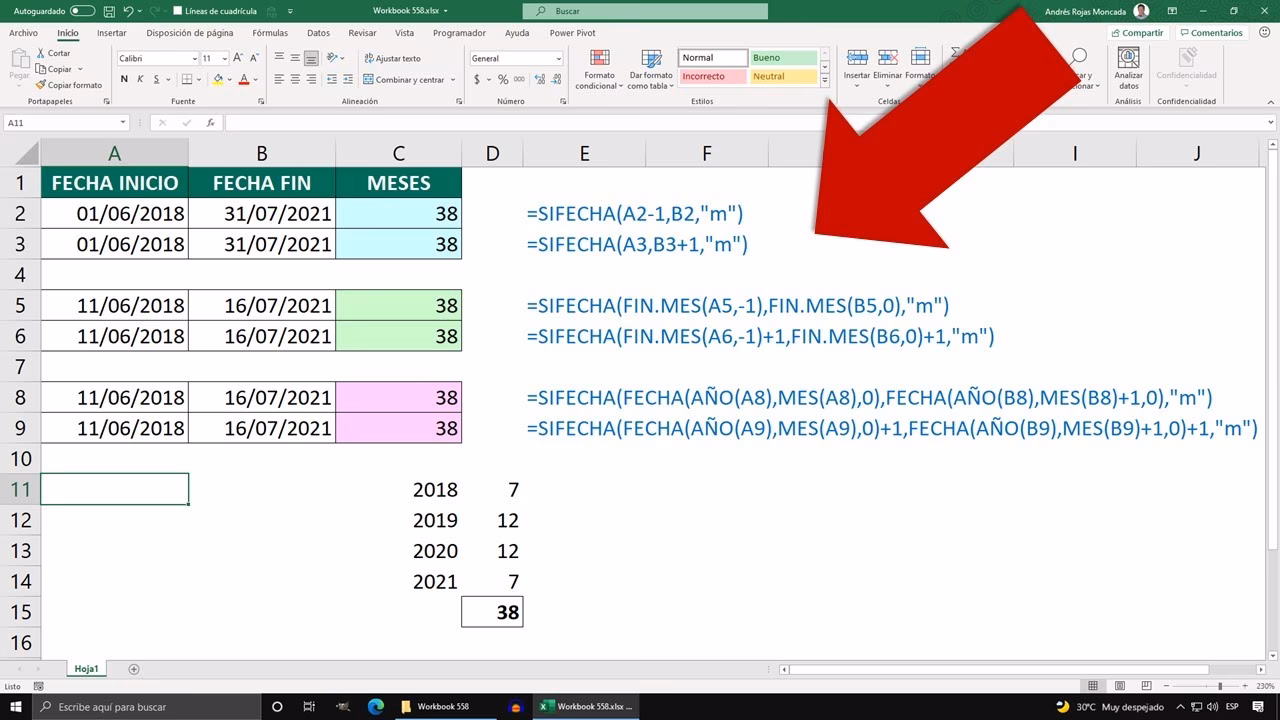Toggle underline with the S icon
1280x720 pixels.
156,78
